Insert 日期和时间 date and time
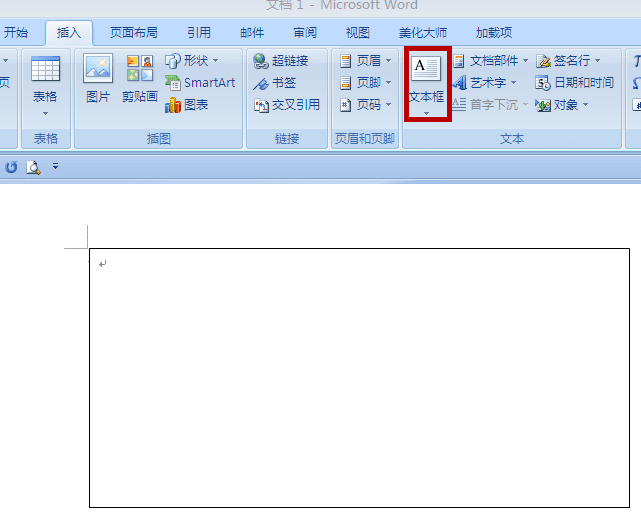The image size is (641, 519). pyautogui.click(x=575, y=83)
